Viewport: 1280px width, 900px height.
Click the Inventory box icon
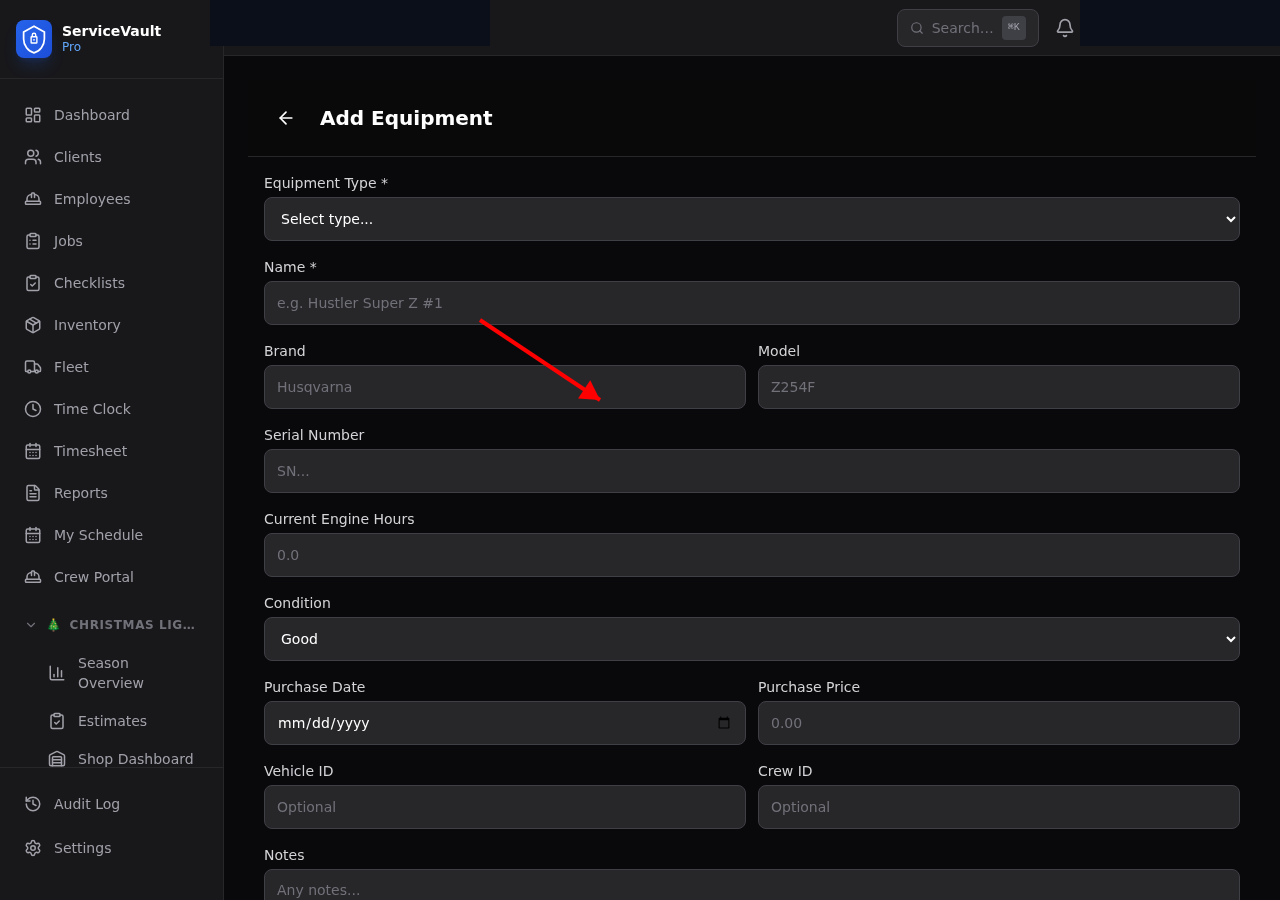pyautogui.click(x=33, y=325)
